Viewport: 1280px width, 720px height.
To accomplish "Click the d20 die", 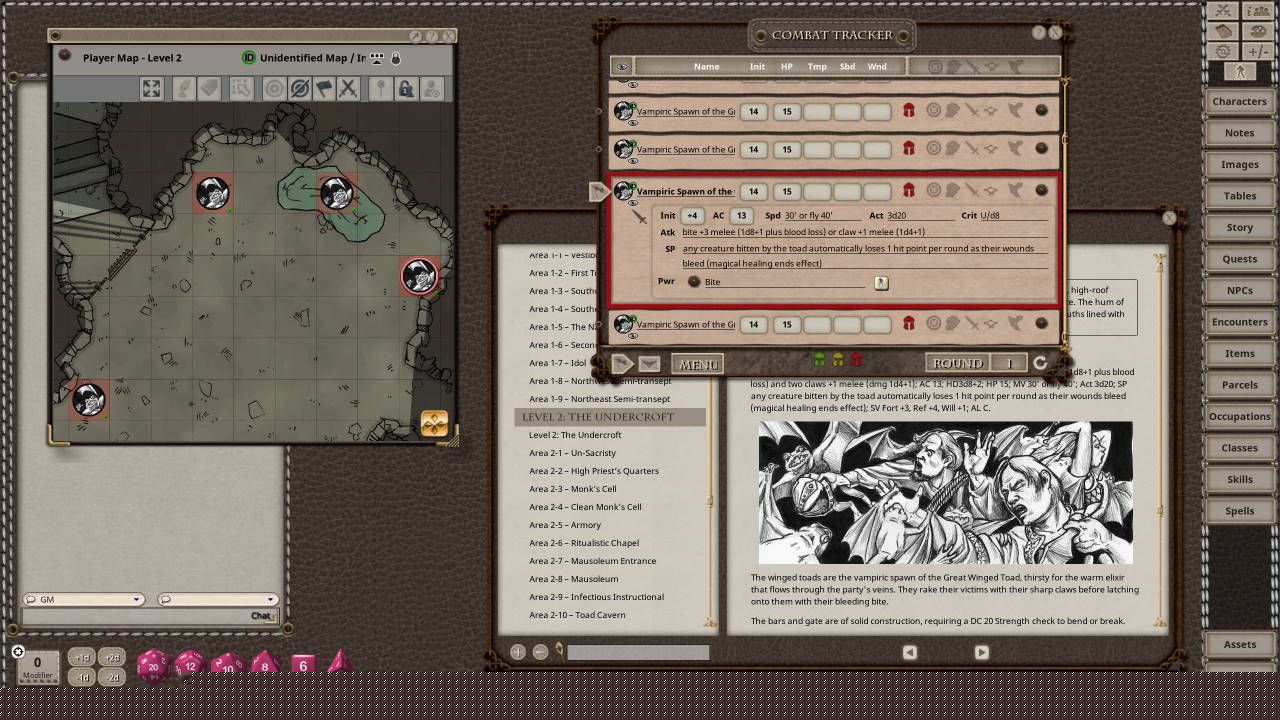I will 153,665.
